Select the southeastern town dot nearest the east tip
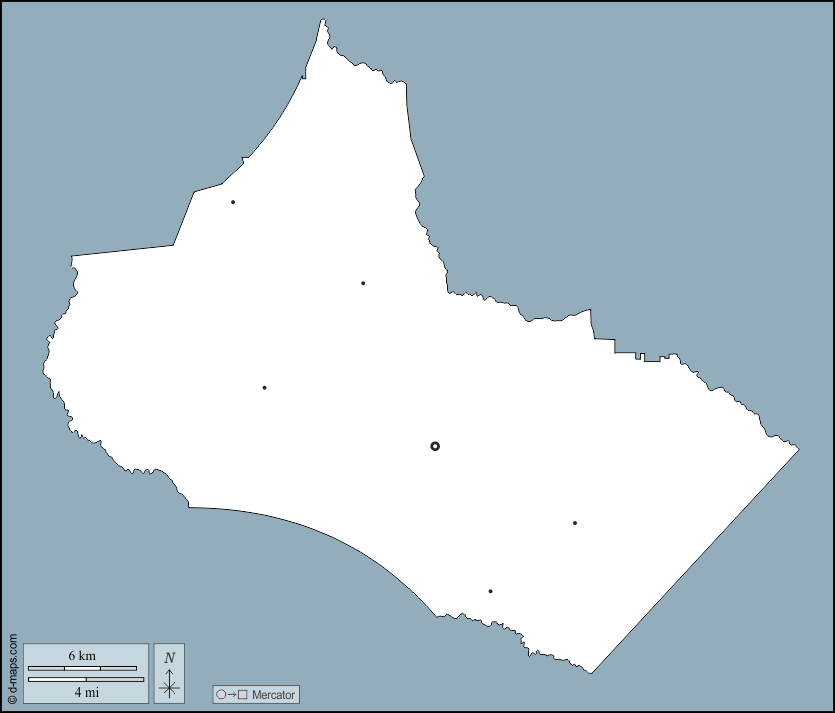This screenshot has width=835, height=713. [575, 523]
